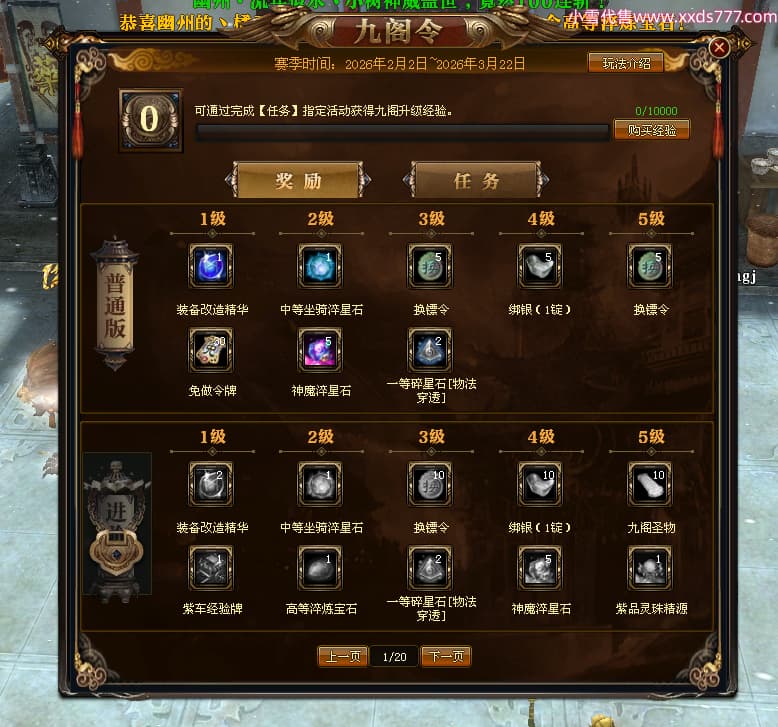This screenshot has width=778, height=727.
Task: Click 紫品灵珠精源 reward icon
Action: (650, 568)
